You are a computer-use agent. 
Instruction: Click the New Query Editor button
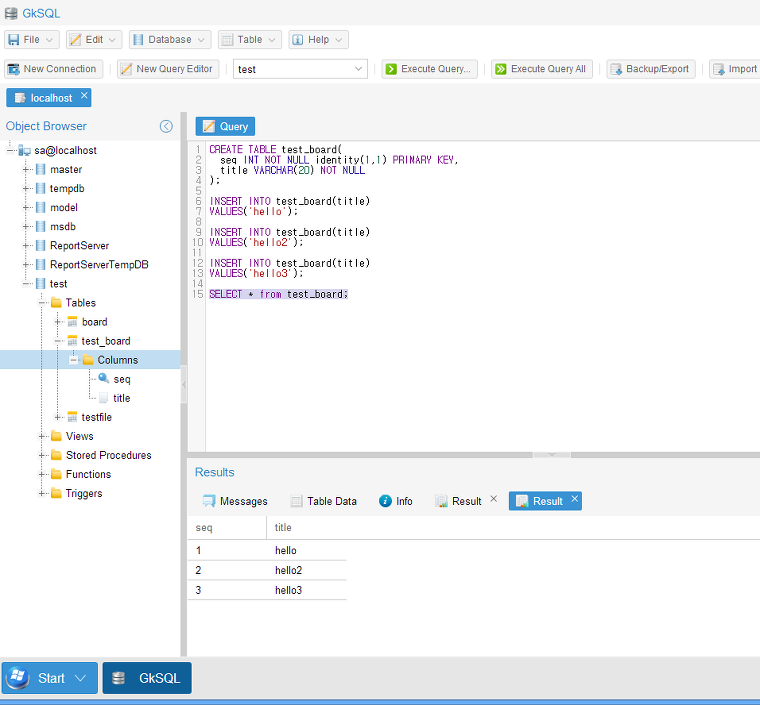click(x=168, y=69)
